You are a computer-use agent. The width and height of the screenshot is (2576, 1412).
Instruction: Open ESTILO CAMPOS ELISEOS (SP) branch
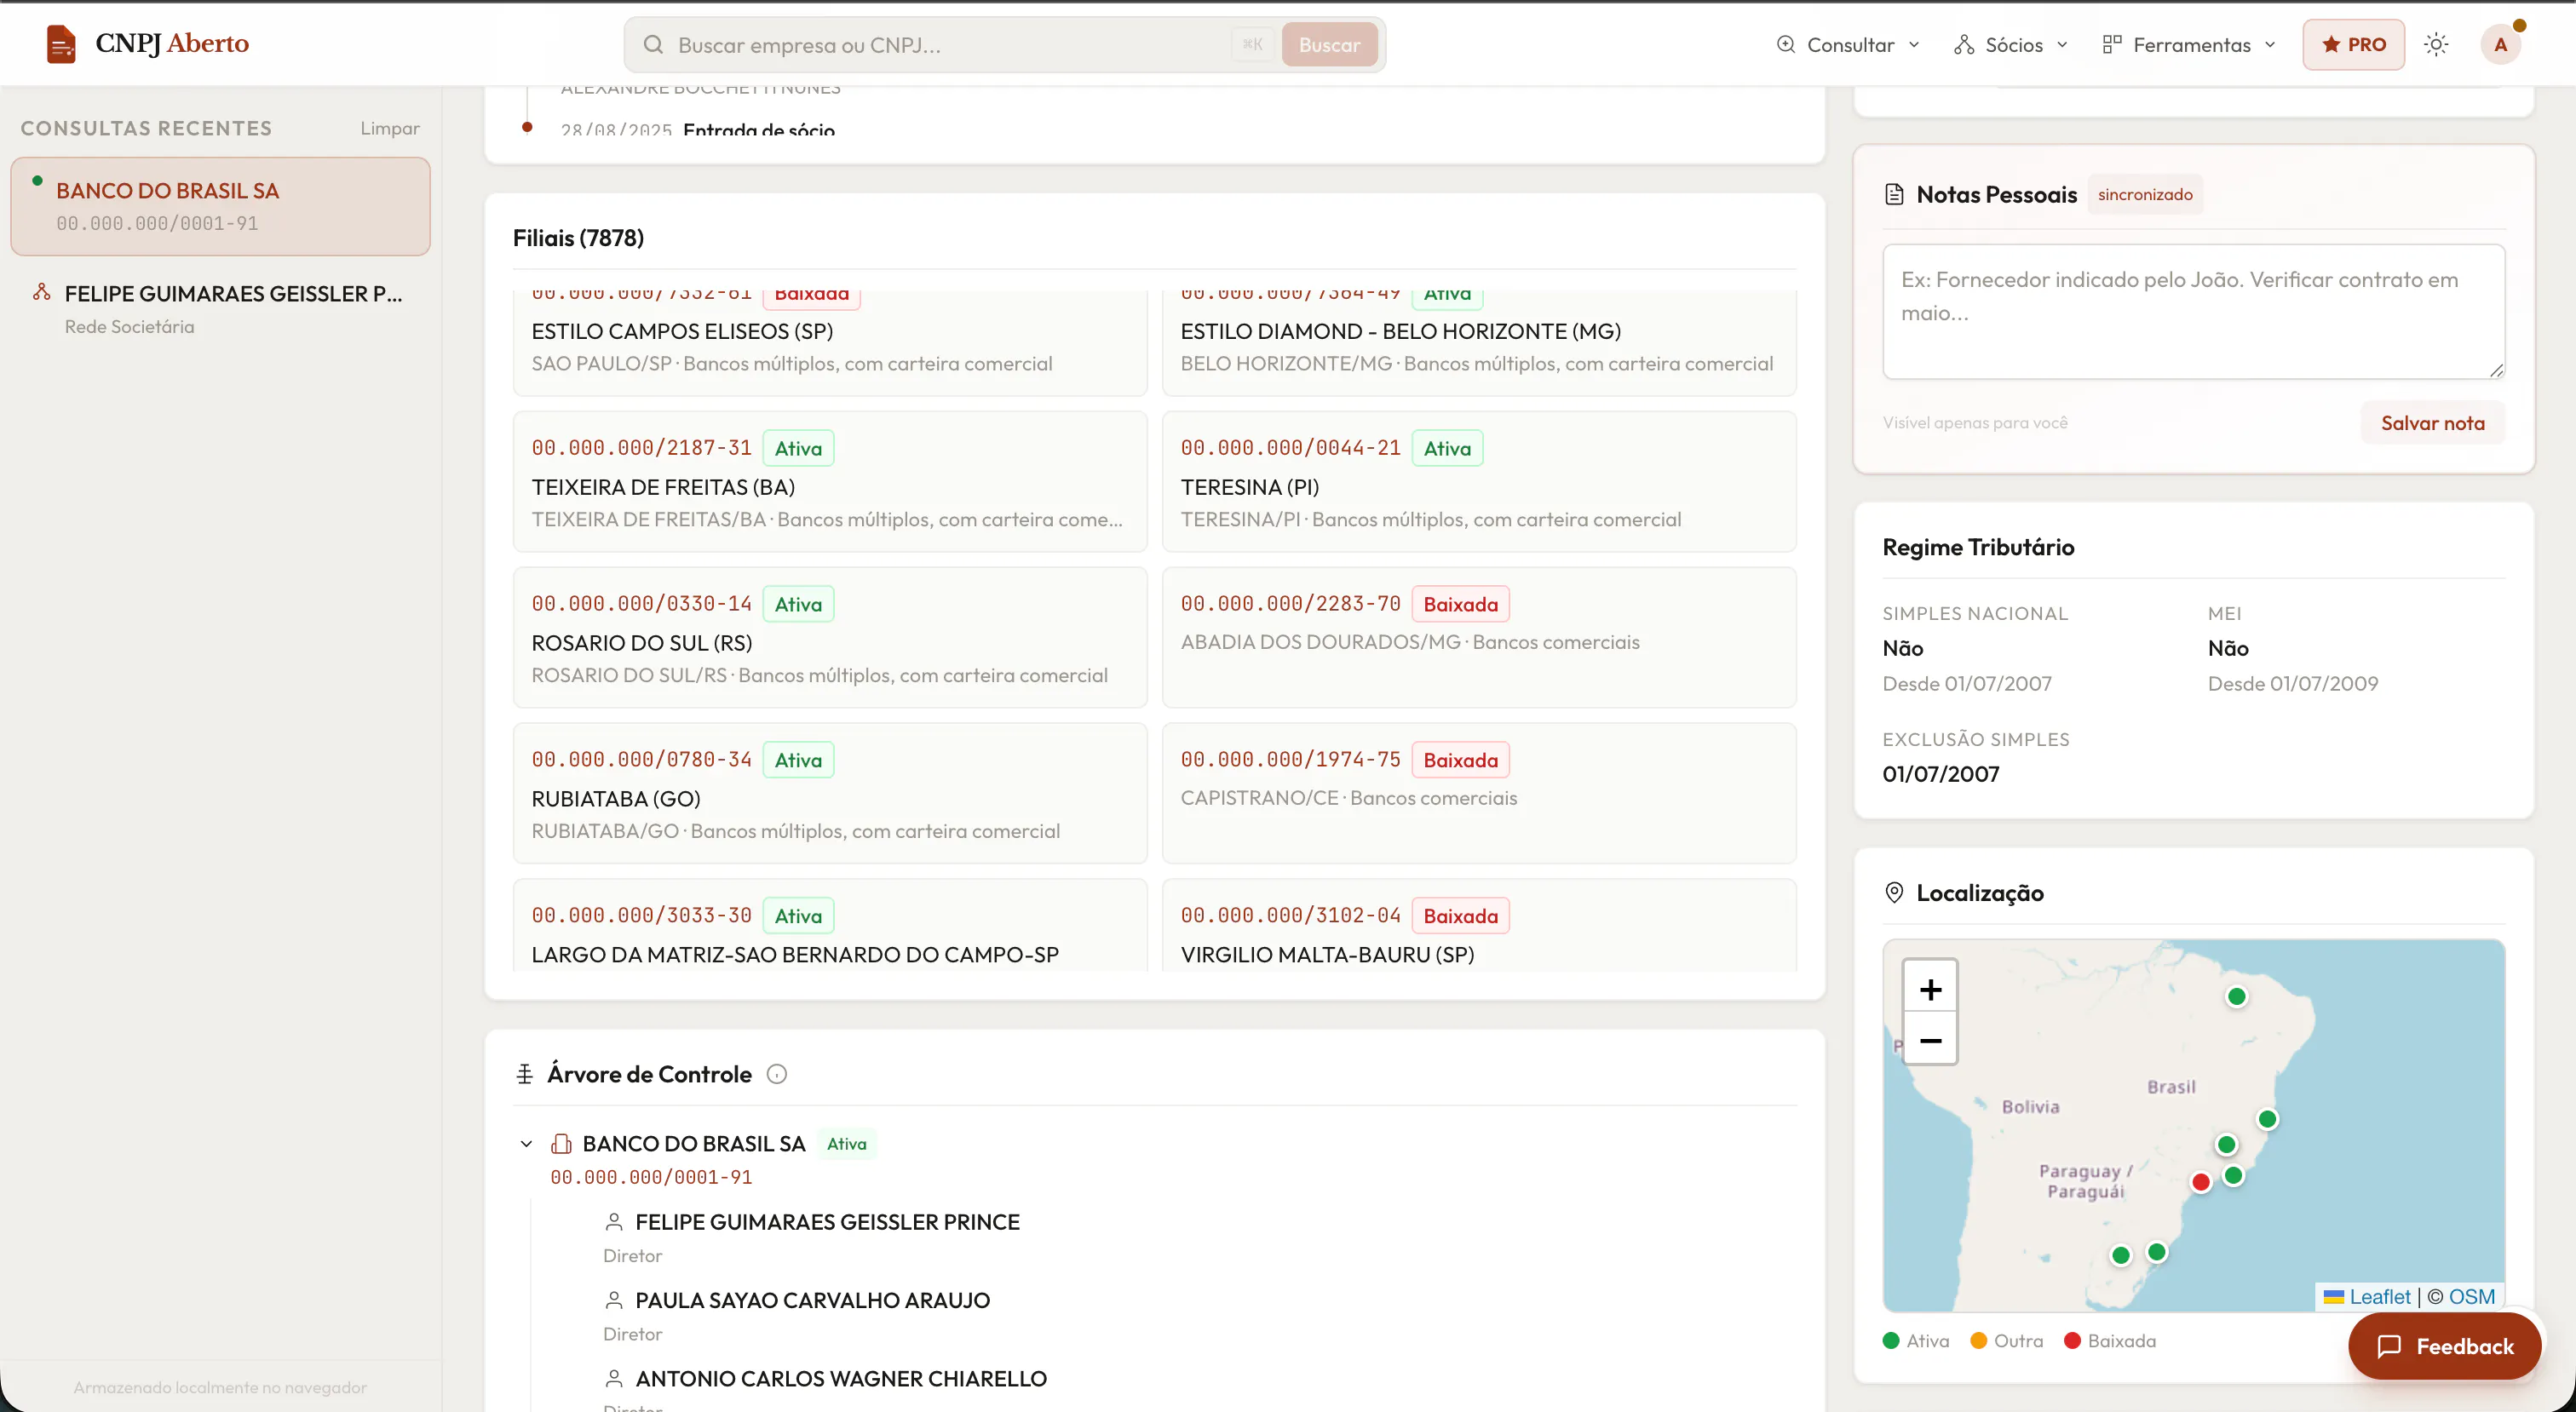[x=830, y=343]
